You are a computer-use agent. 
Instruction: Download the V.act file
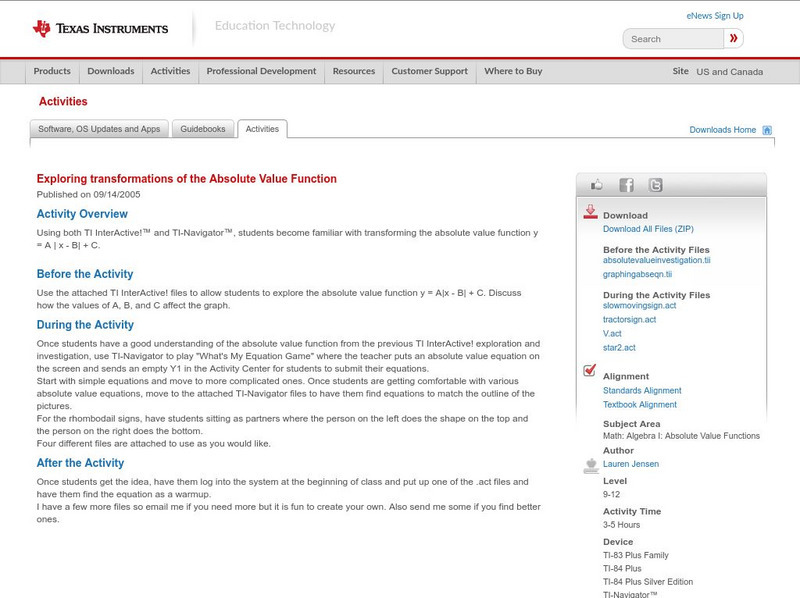[x=612, y=334]
